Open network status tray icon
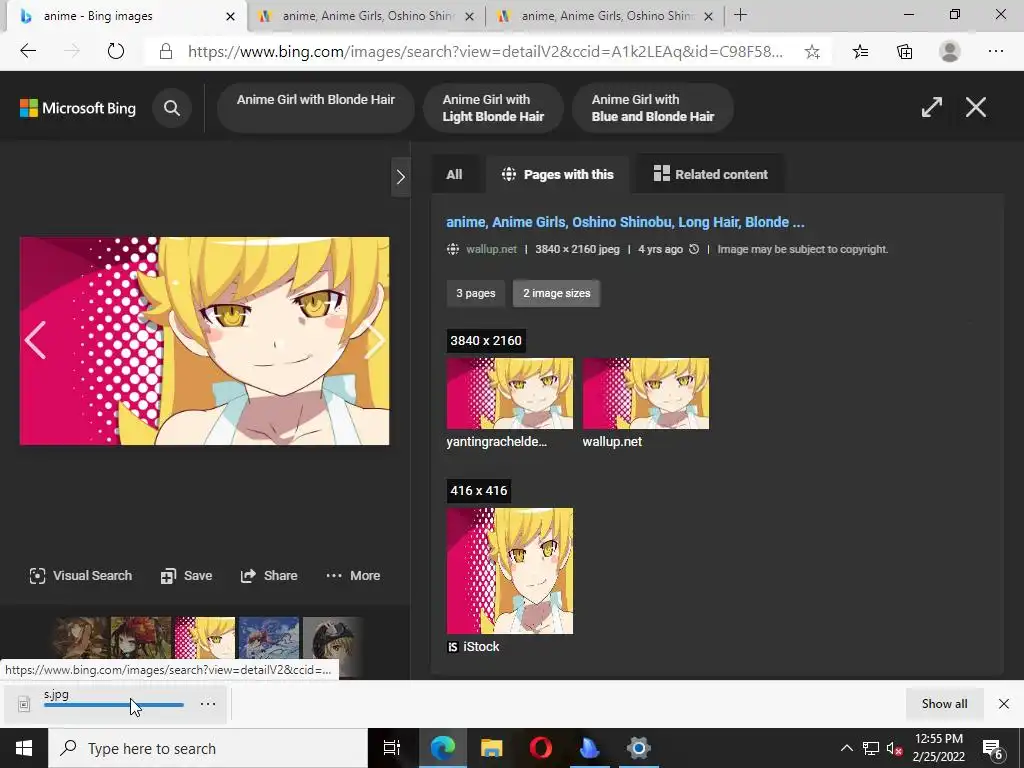 (x=871, y=748)
